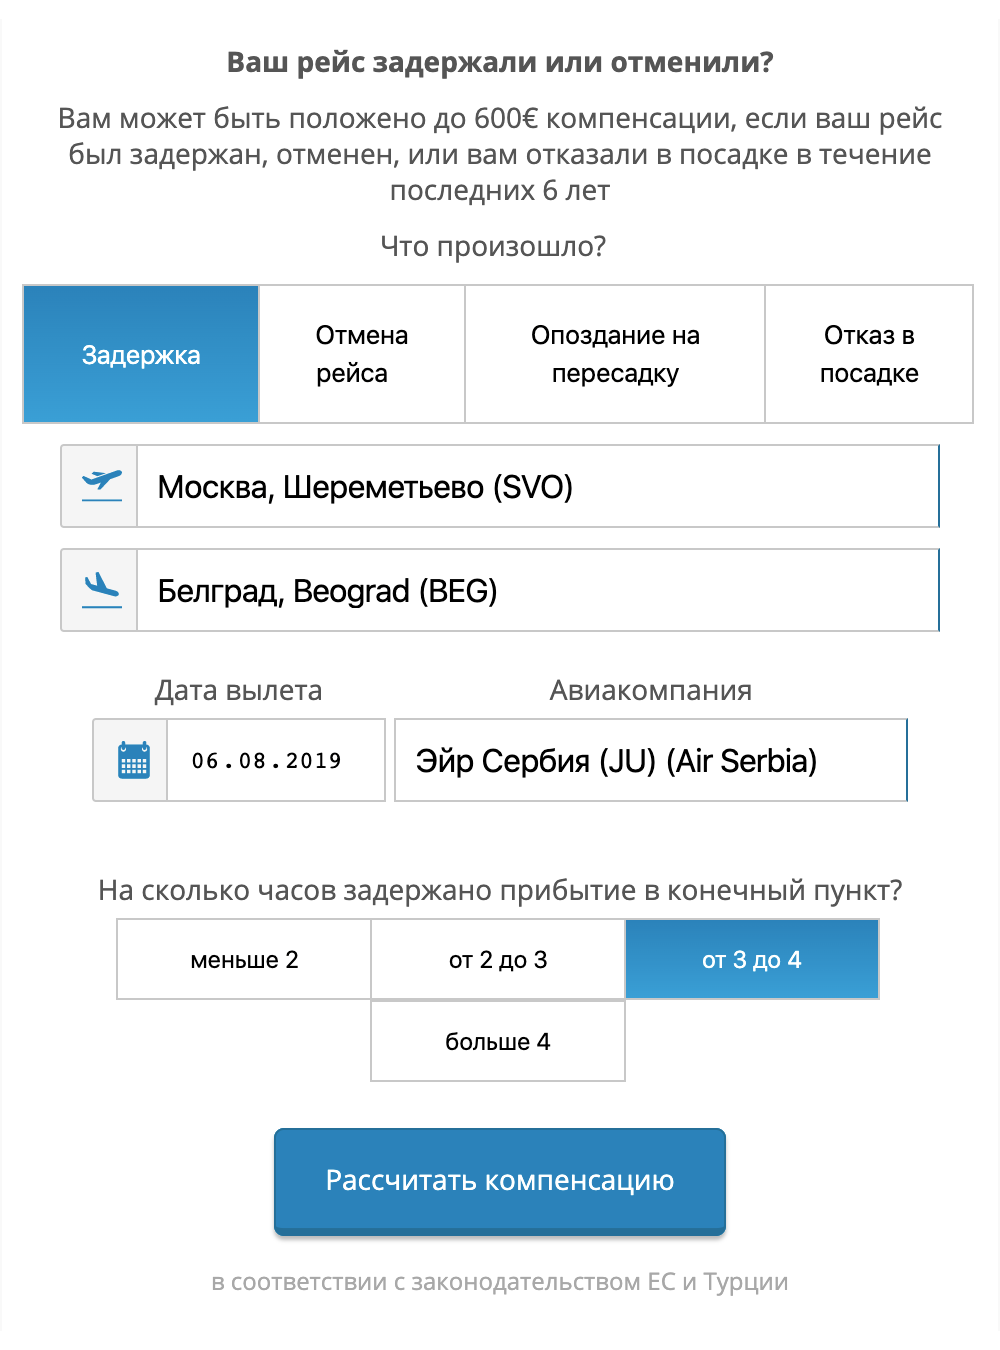Choose Опоздание на пересадку
Screen dimensions: 1000x1350
point(615,354)
